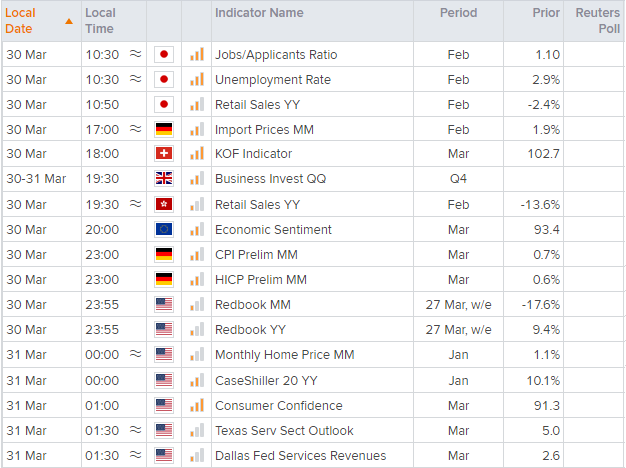
Task: Click the importance bars icon for CPI Prelim MM
Action: (x=196, y=254)
